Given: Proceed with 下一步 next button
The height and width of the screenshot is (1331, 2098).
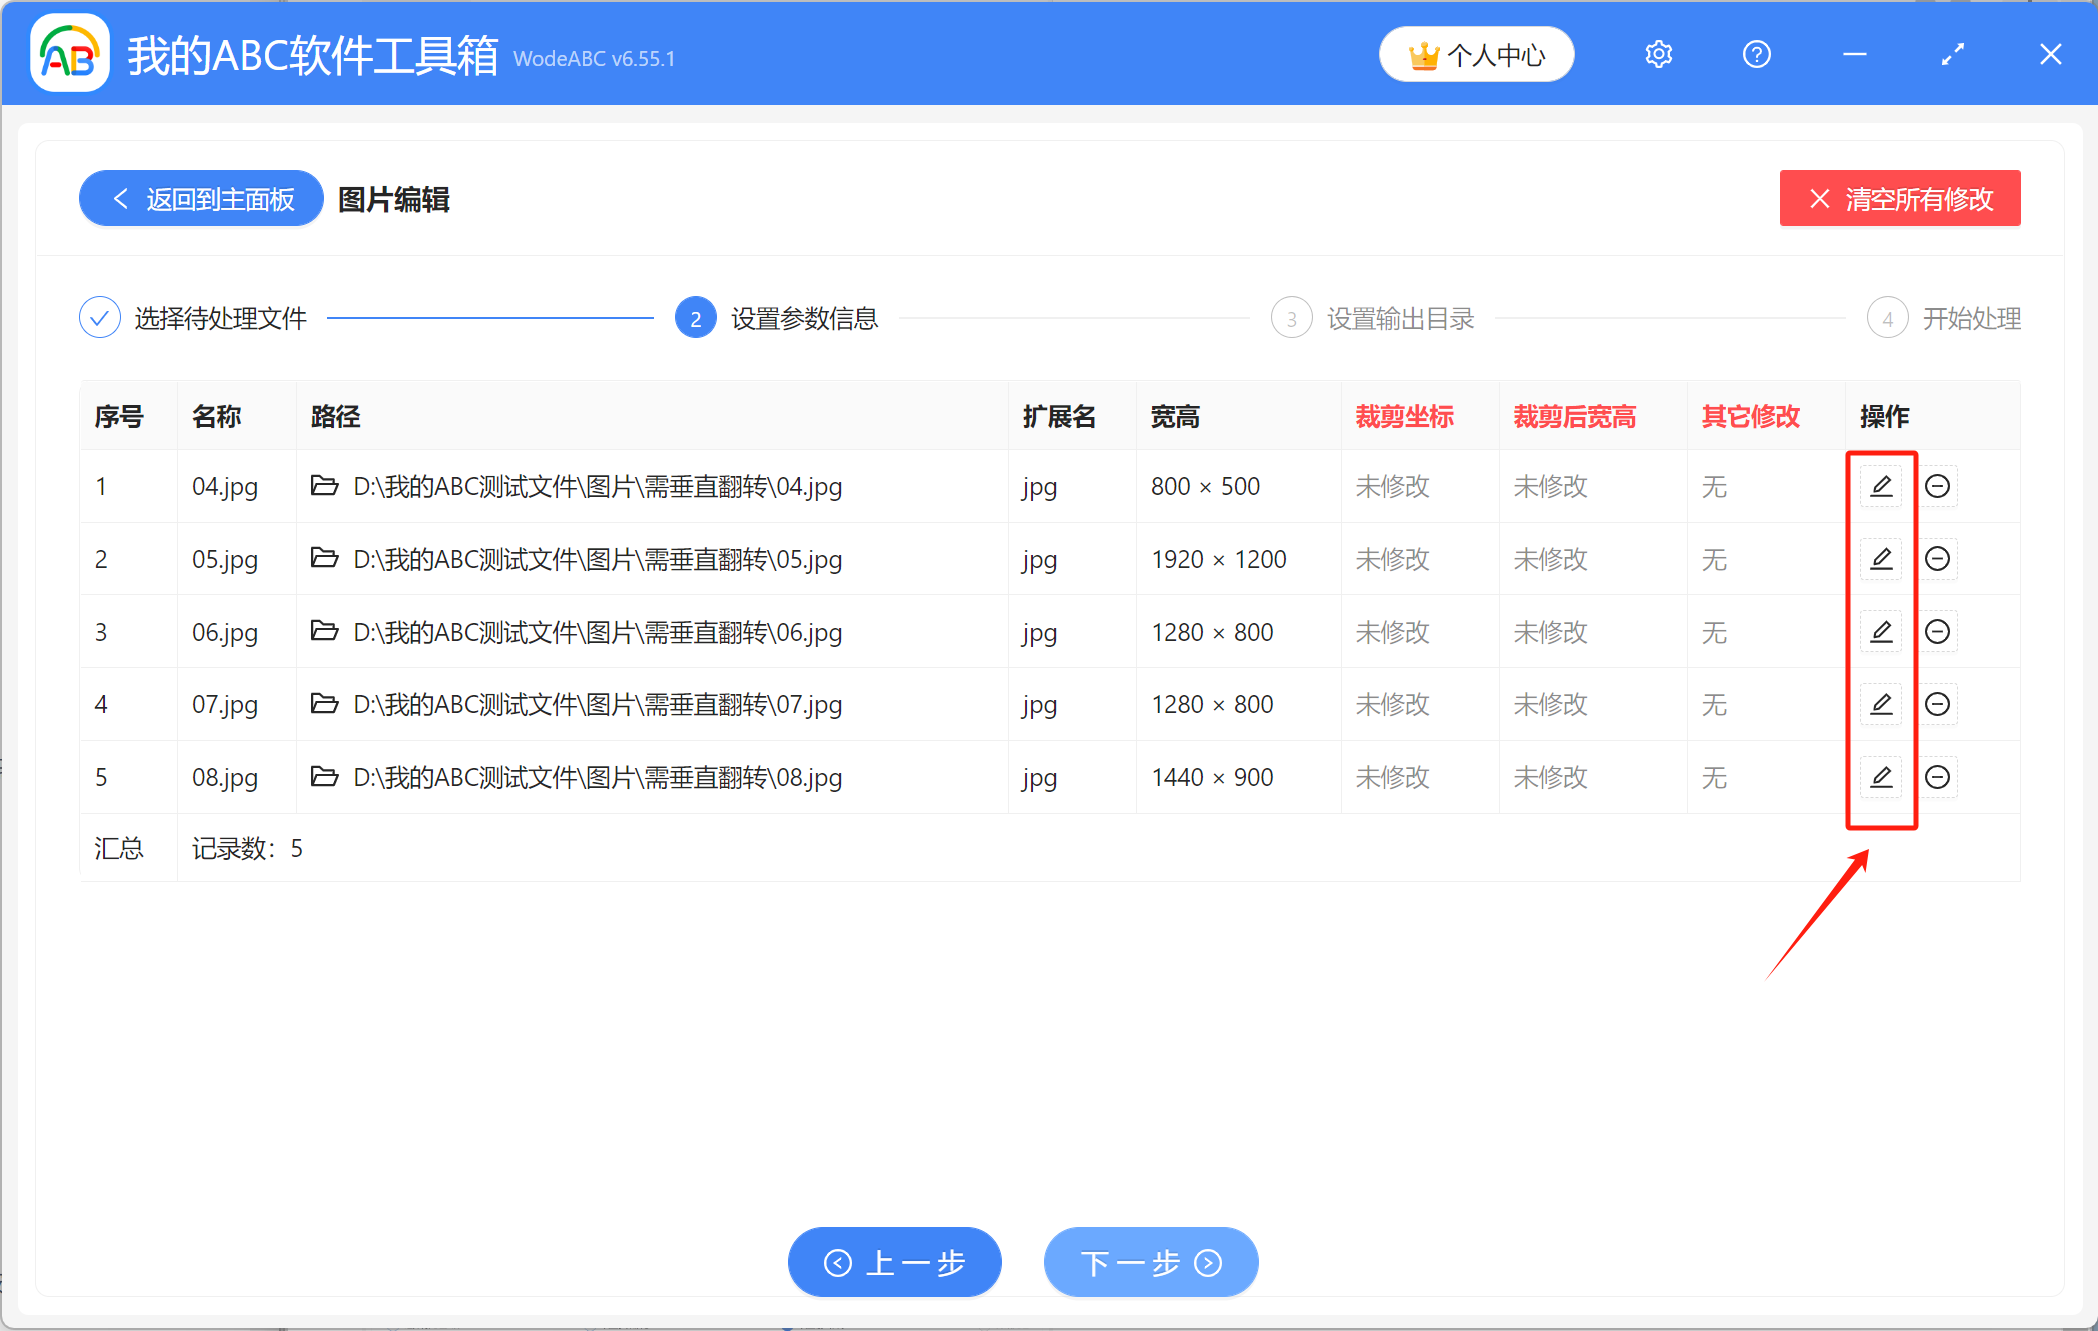Looking at the screenshot, I should click(1151, 1262).
